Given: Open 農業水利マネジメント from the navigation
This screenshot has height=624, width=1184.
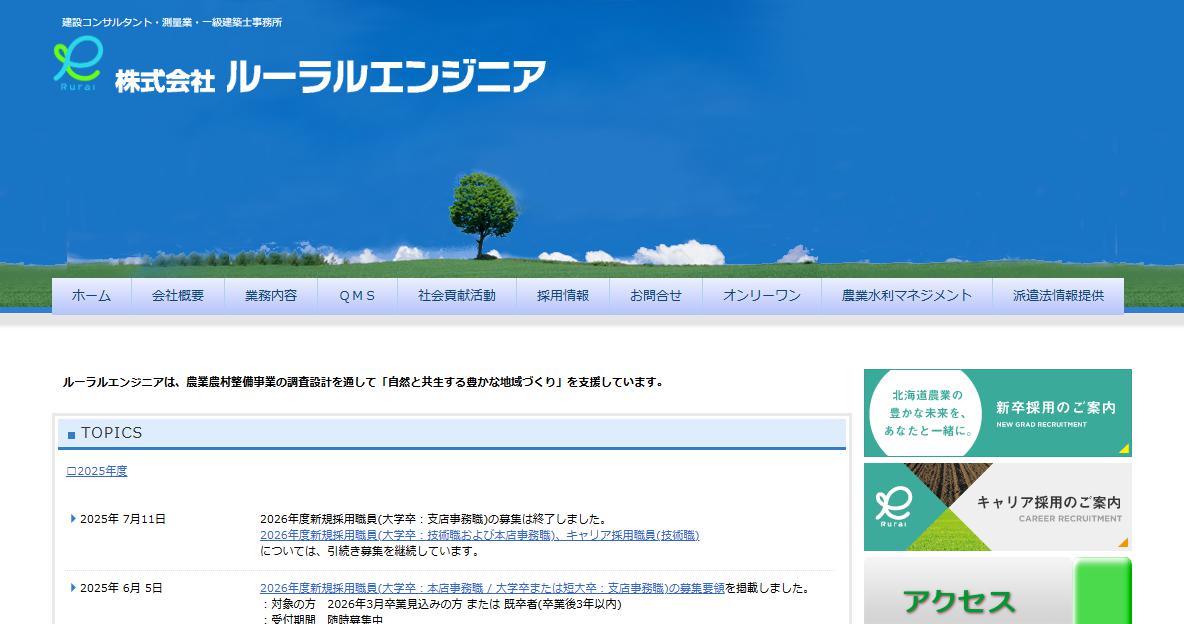Looking at the screenshot, I should (x=907, y=295).
